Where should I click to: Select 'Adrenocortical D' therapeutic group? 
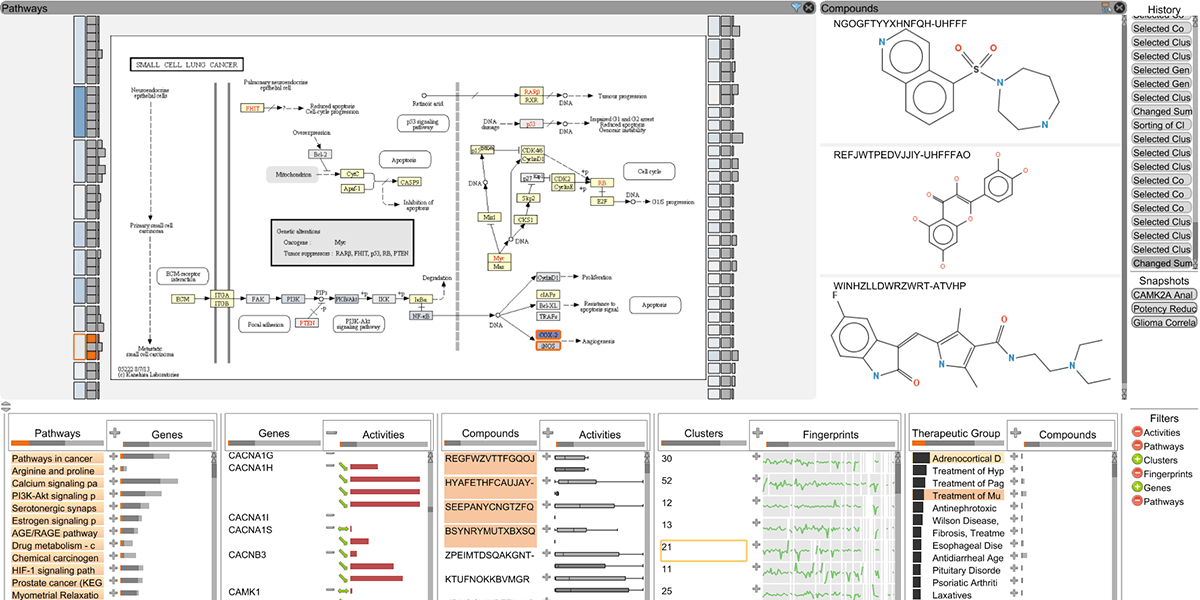pyautogui.click(x=966, y=458)
